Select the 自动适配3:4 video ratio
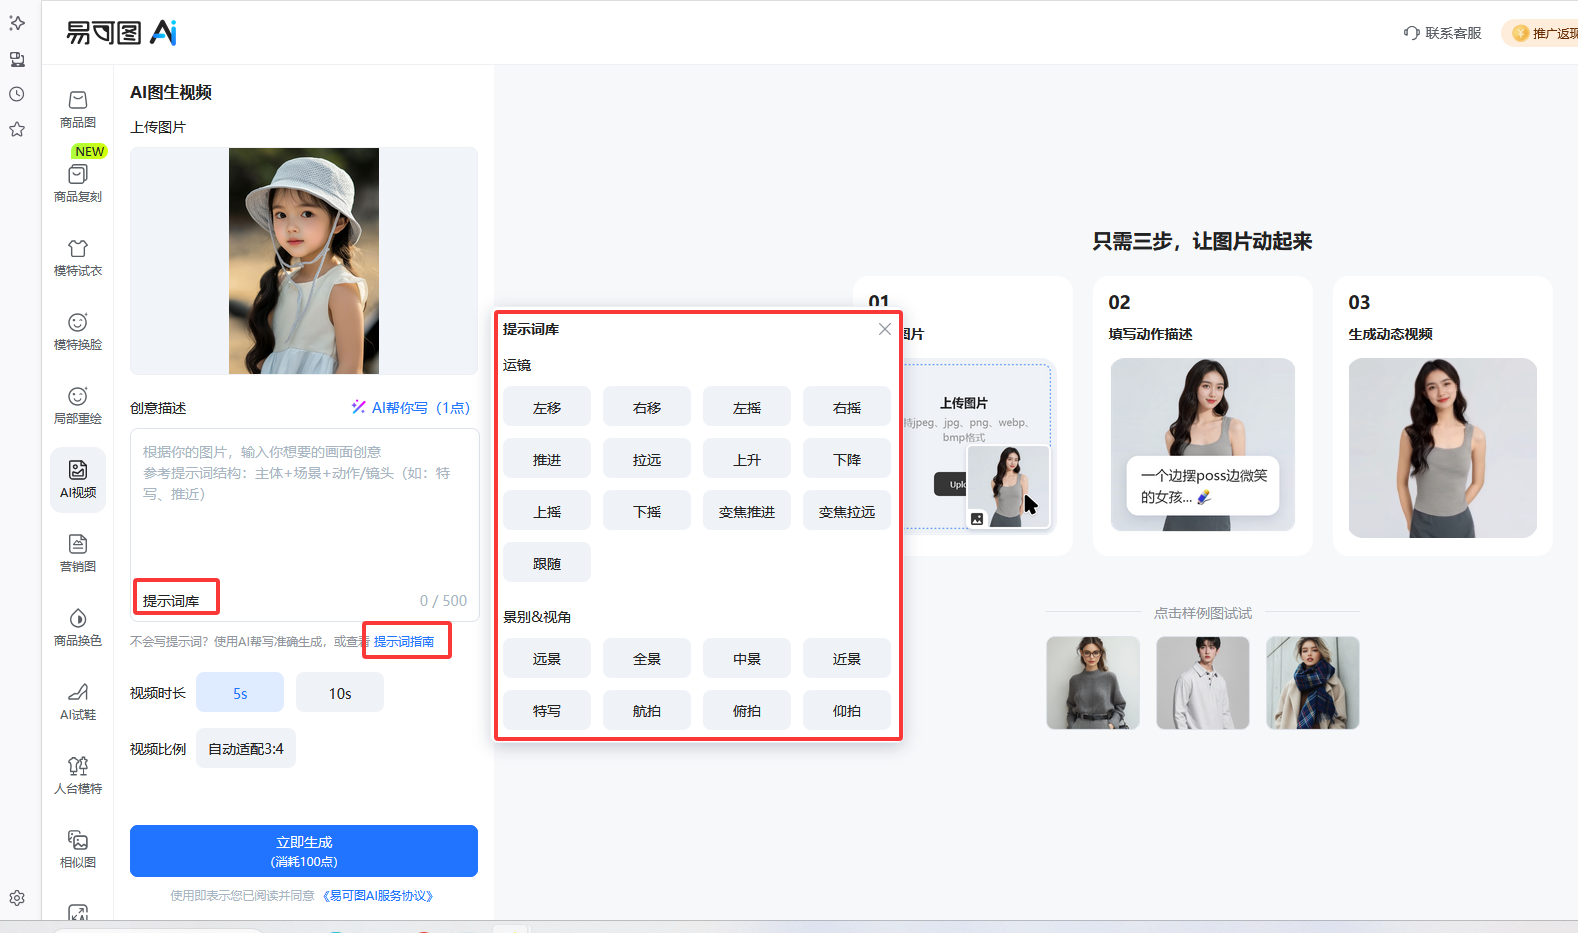Screen dimensions: 1578x933 [x=246, y=748]
